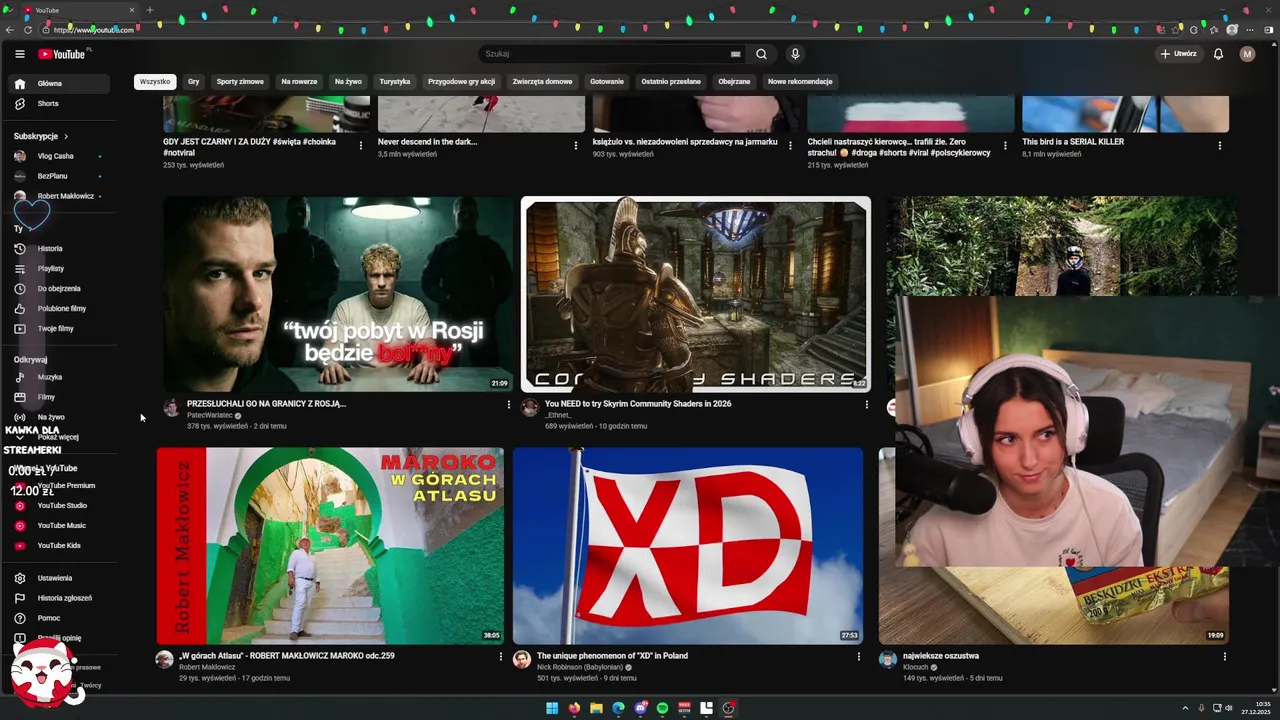1280x720 pixels.
Task: Click the browser address bar URL
Action: 94,30
